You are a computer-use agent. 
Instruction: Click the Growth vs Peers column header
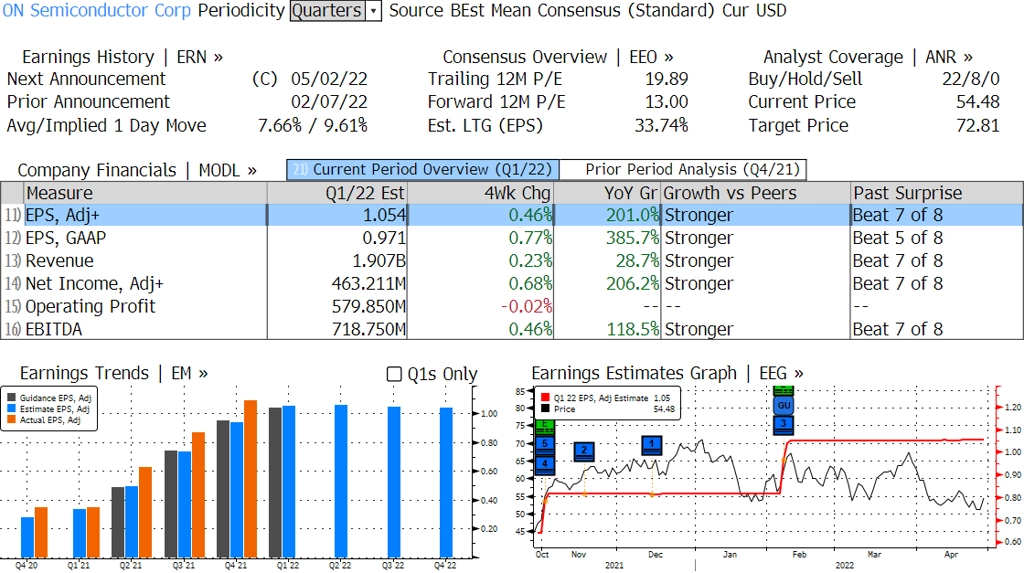click(756, 193)
